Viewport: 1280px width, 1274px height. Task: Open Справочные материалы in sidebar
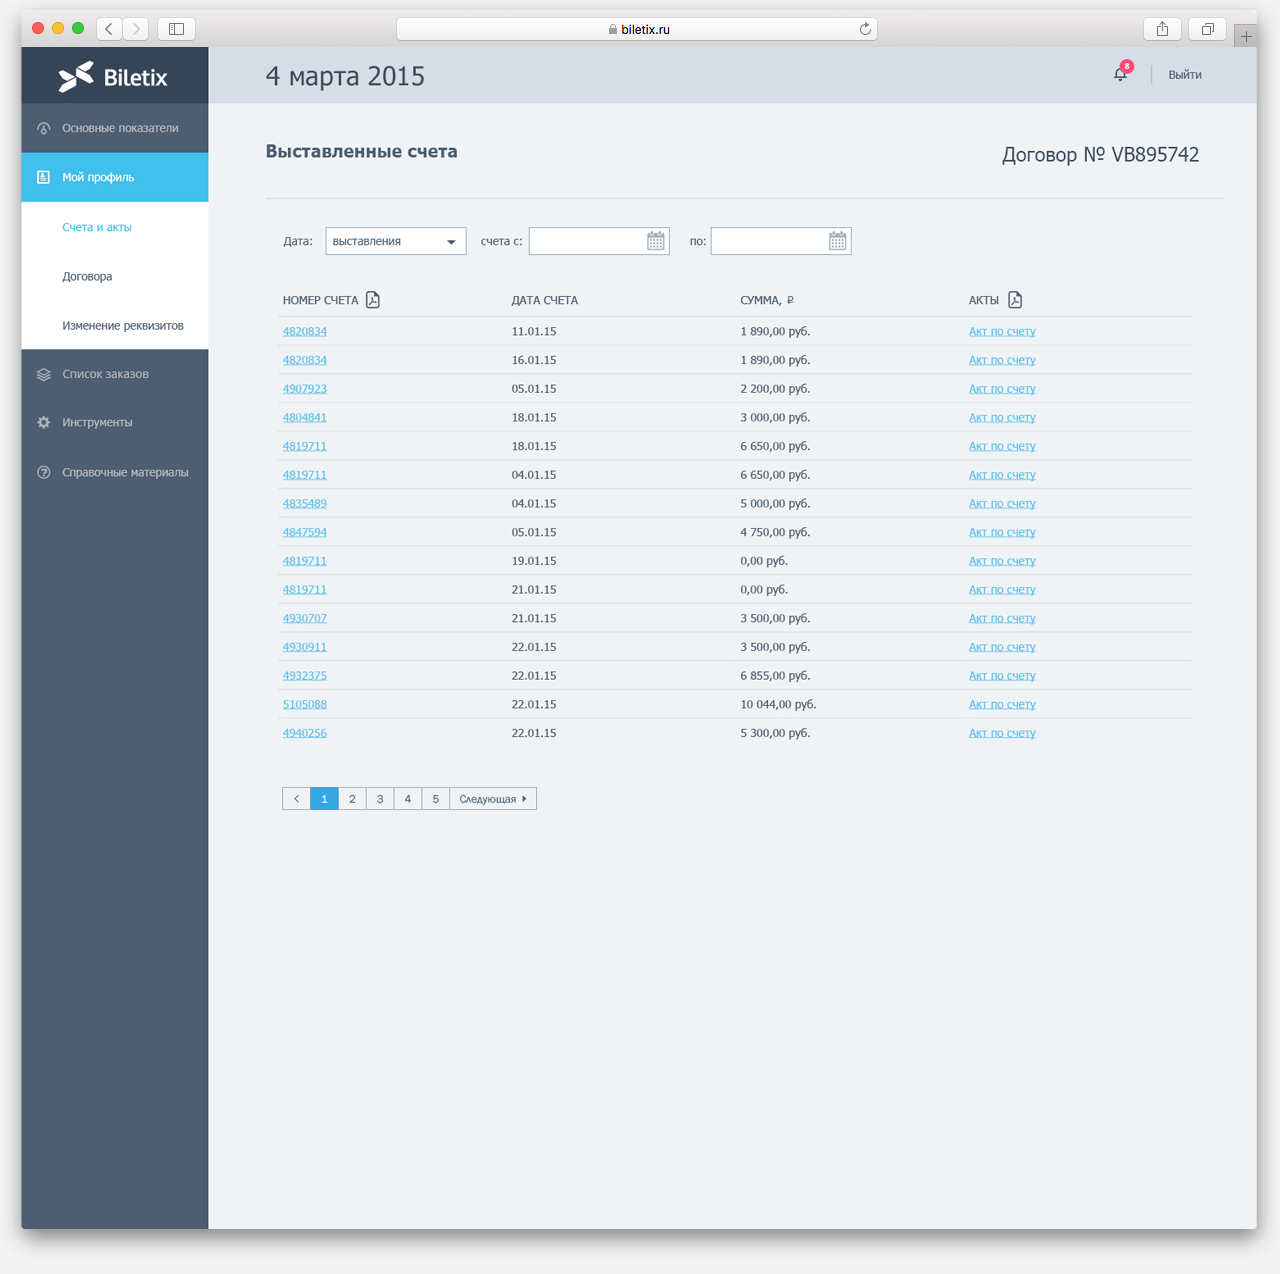[115, 472]
